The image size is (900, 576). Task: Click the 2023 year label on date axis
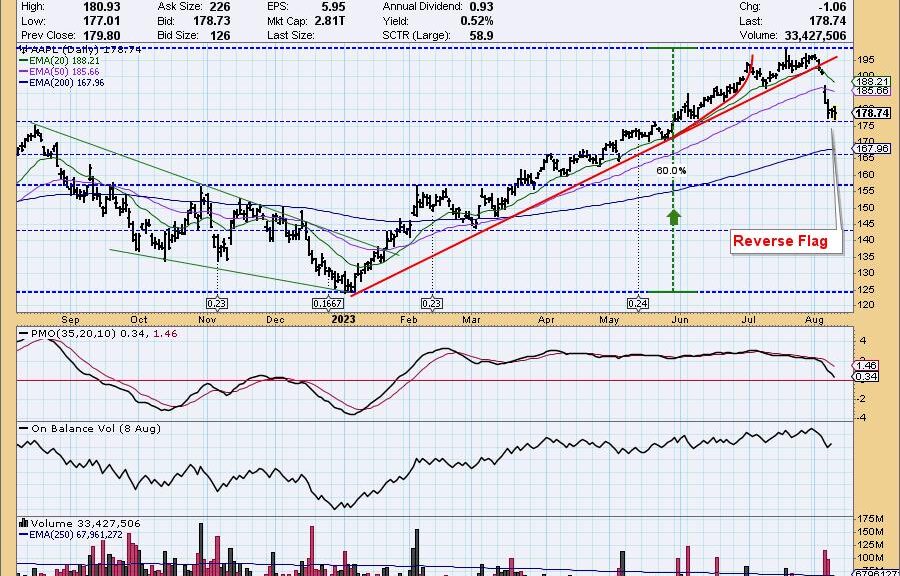[x=342, y=319]
